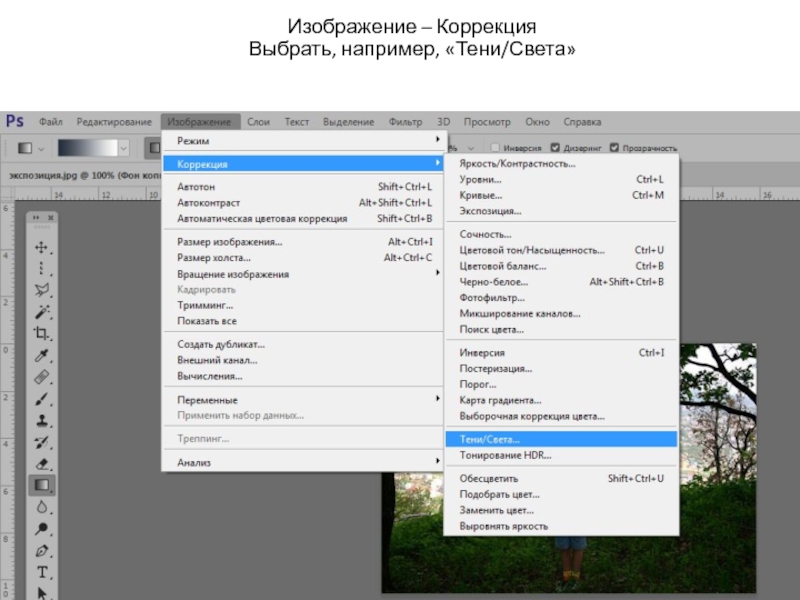Select the Magic Wand tool
800x600 pixels.
[x=42, y=311]
